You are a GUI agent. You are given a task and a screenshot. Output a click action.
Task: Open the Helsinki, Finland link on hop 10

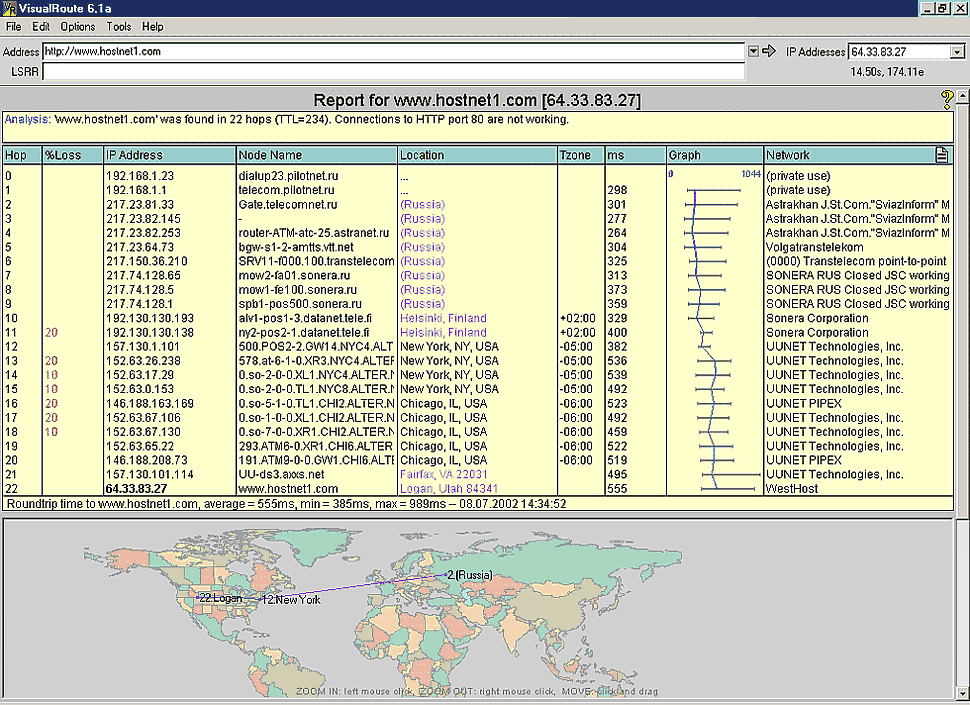click(444, 318)
